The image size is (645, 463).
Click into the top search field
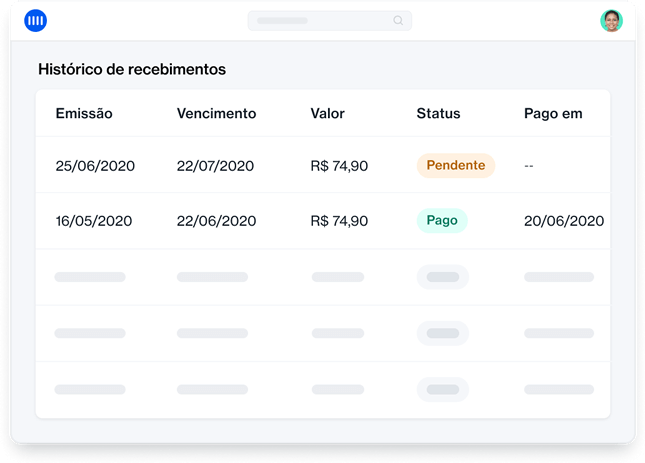click(x=320, y=20)
